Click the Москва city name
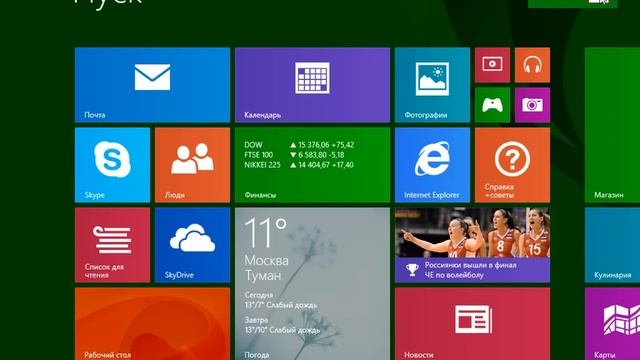The image size is (640, 360). tap(267, 260)
